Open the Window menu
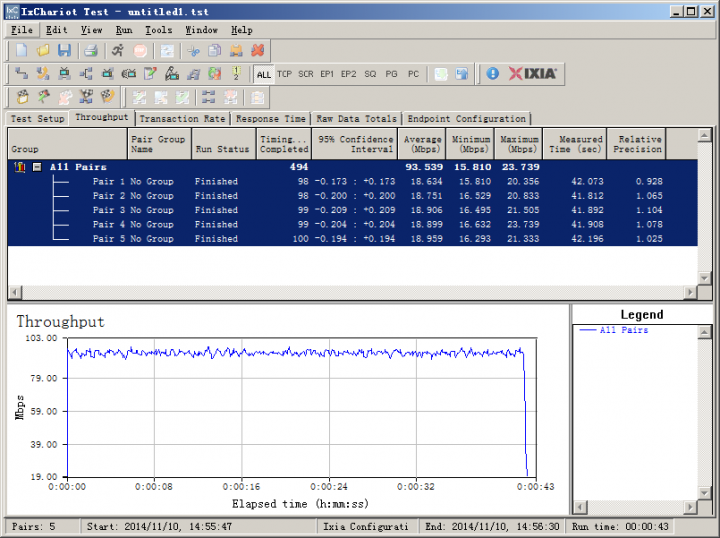The width and height of the screenshot is (720, 538). (x=201, y=30)
